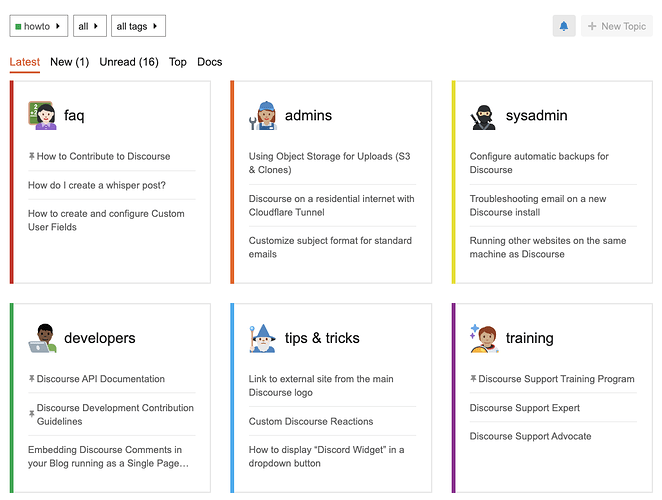Click pin icon beside How to Contribute
This screenshot has width=662, height=500.
tap(31, 156)
